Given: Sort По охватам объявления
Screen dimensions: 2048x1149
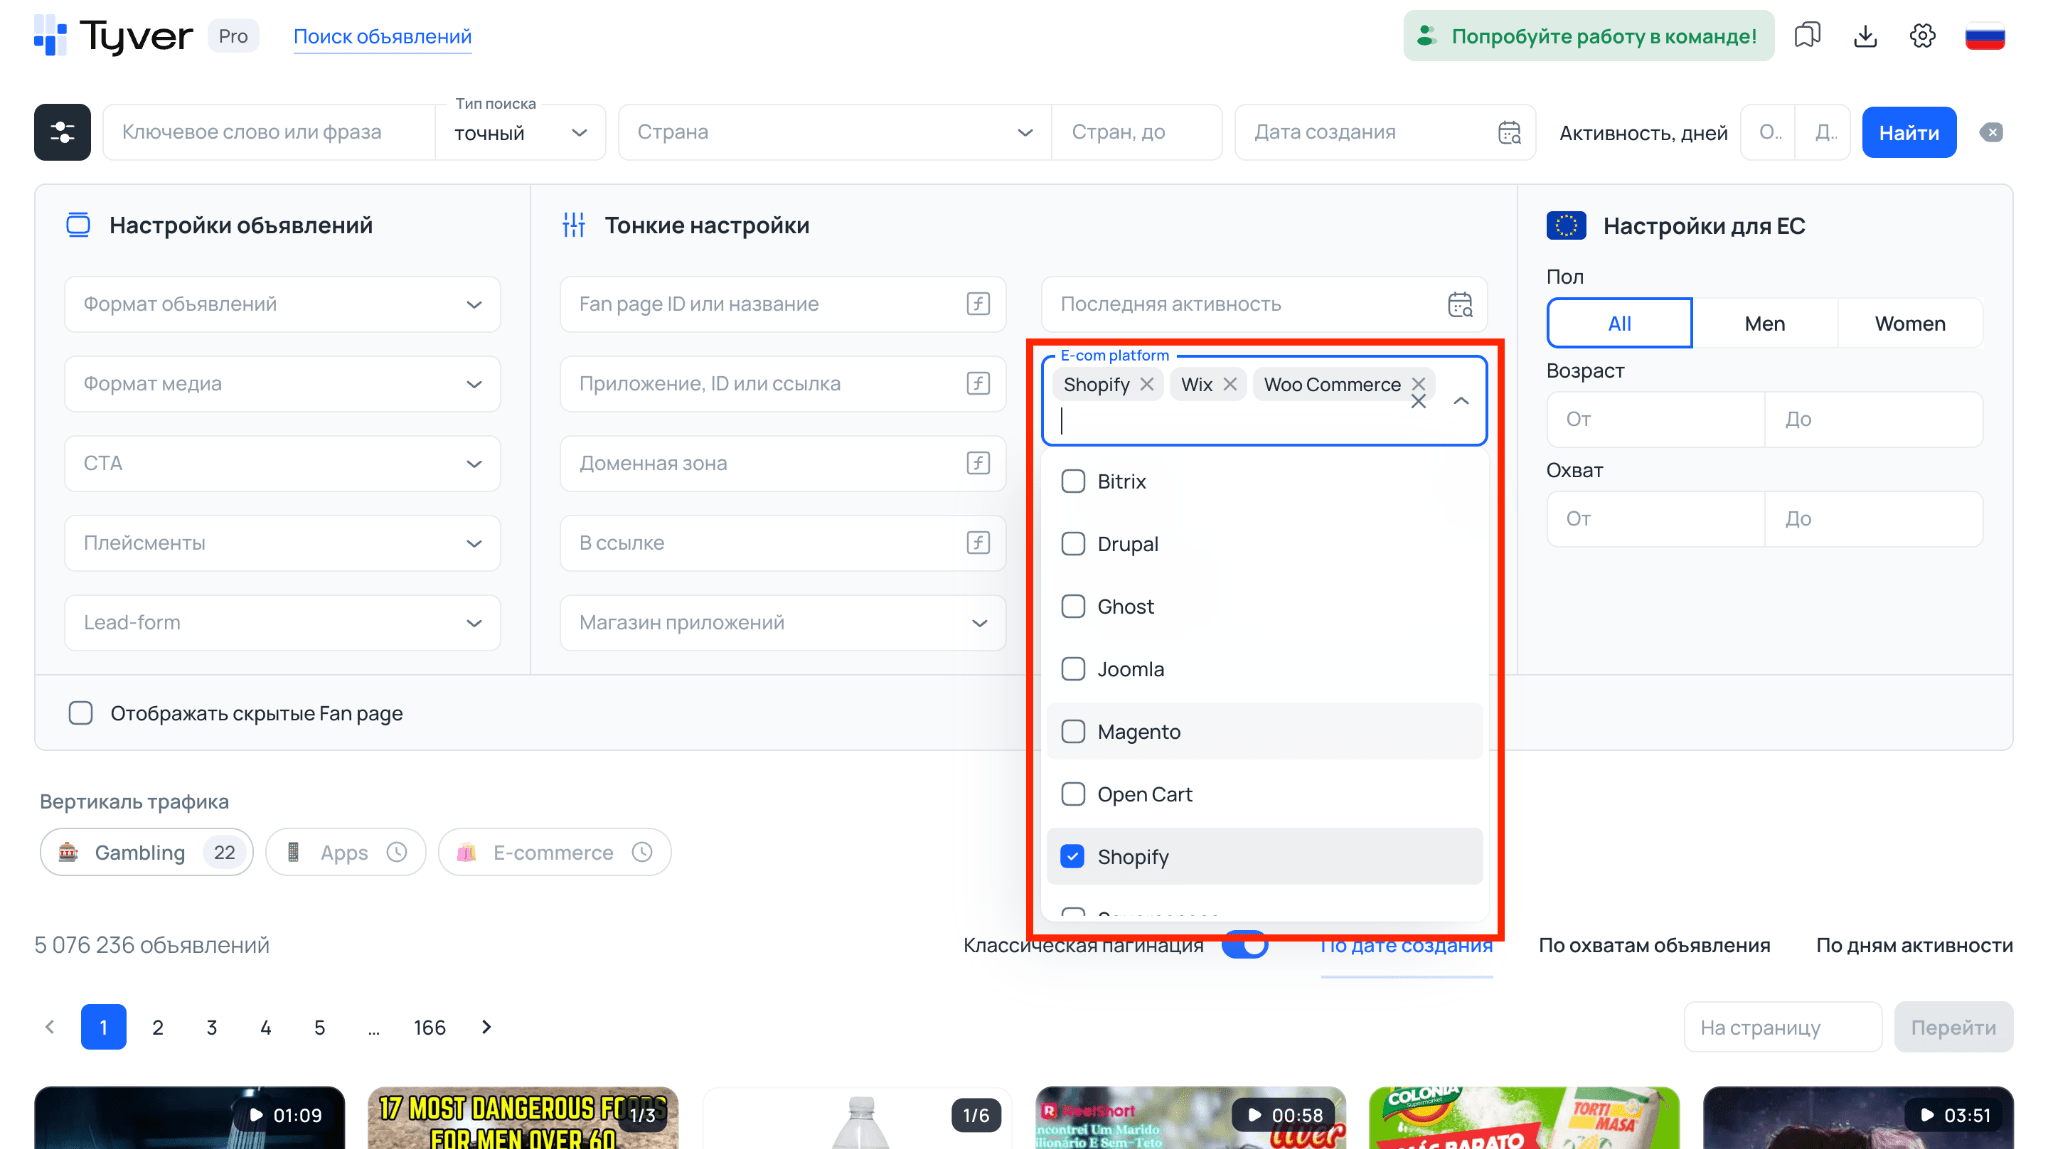Looking at the screenshot, I should click(x=1654, y=945).
